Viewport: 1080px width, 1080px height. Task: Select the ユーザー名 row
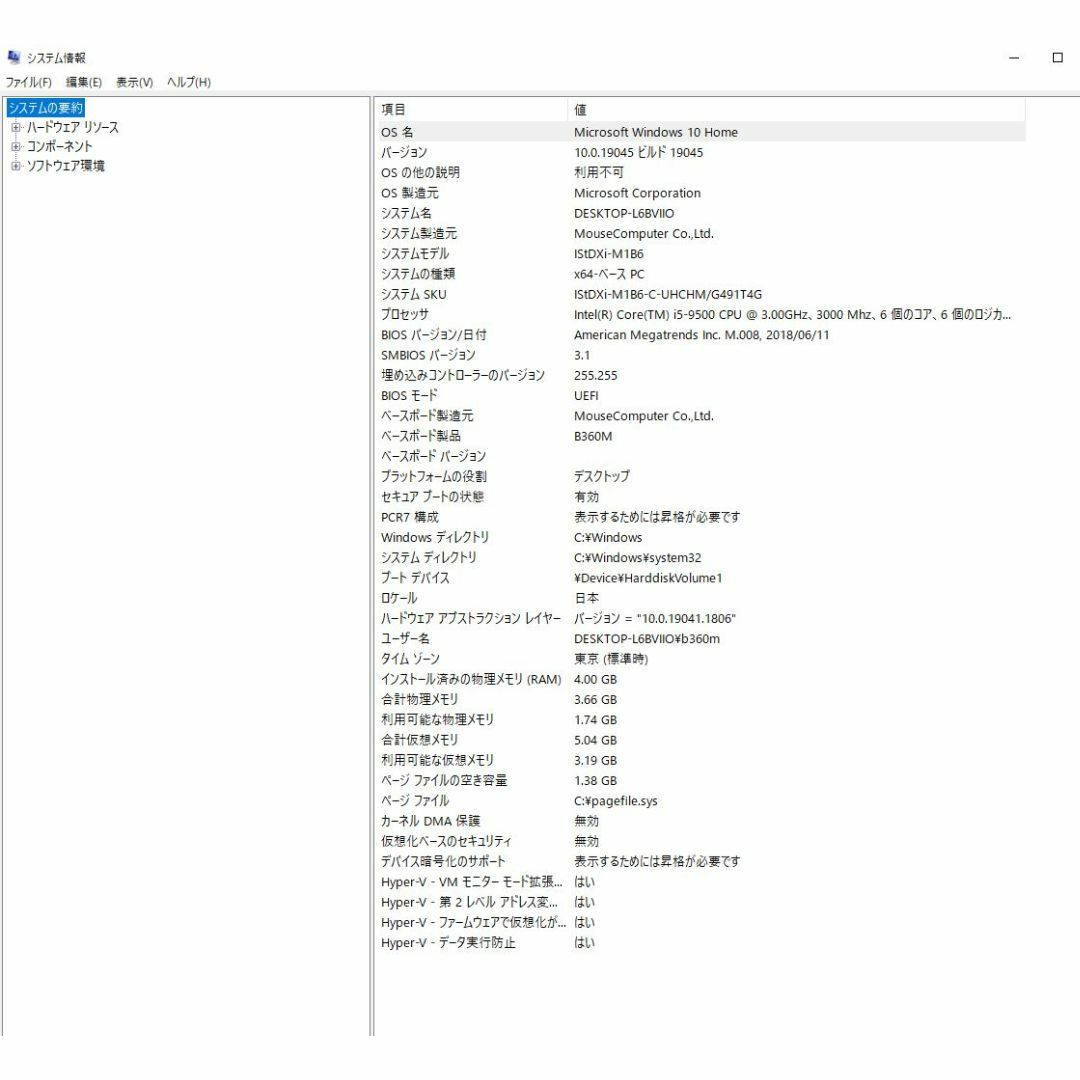pyautogui.click(x=701, y=638)
